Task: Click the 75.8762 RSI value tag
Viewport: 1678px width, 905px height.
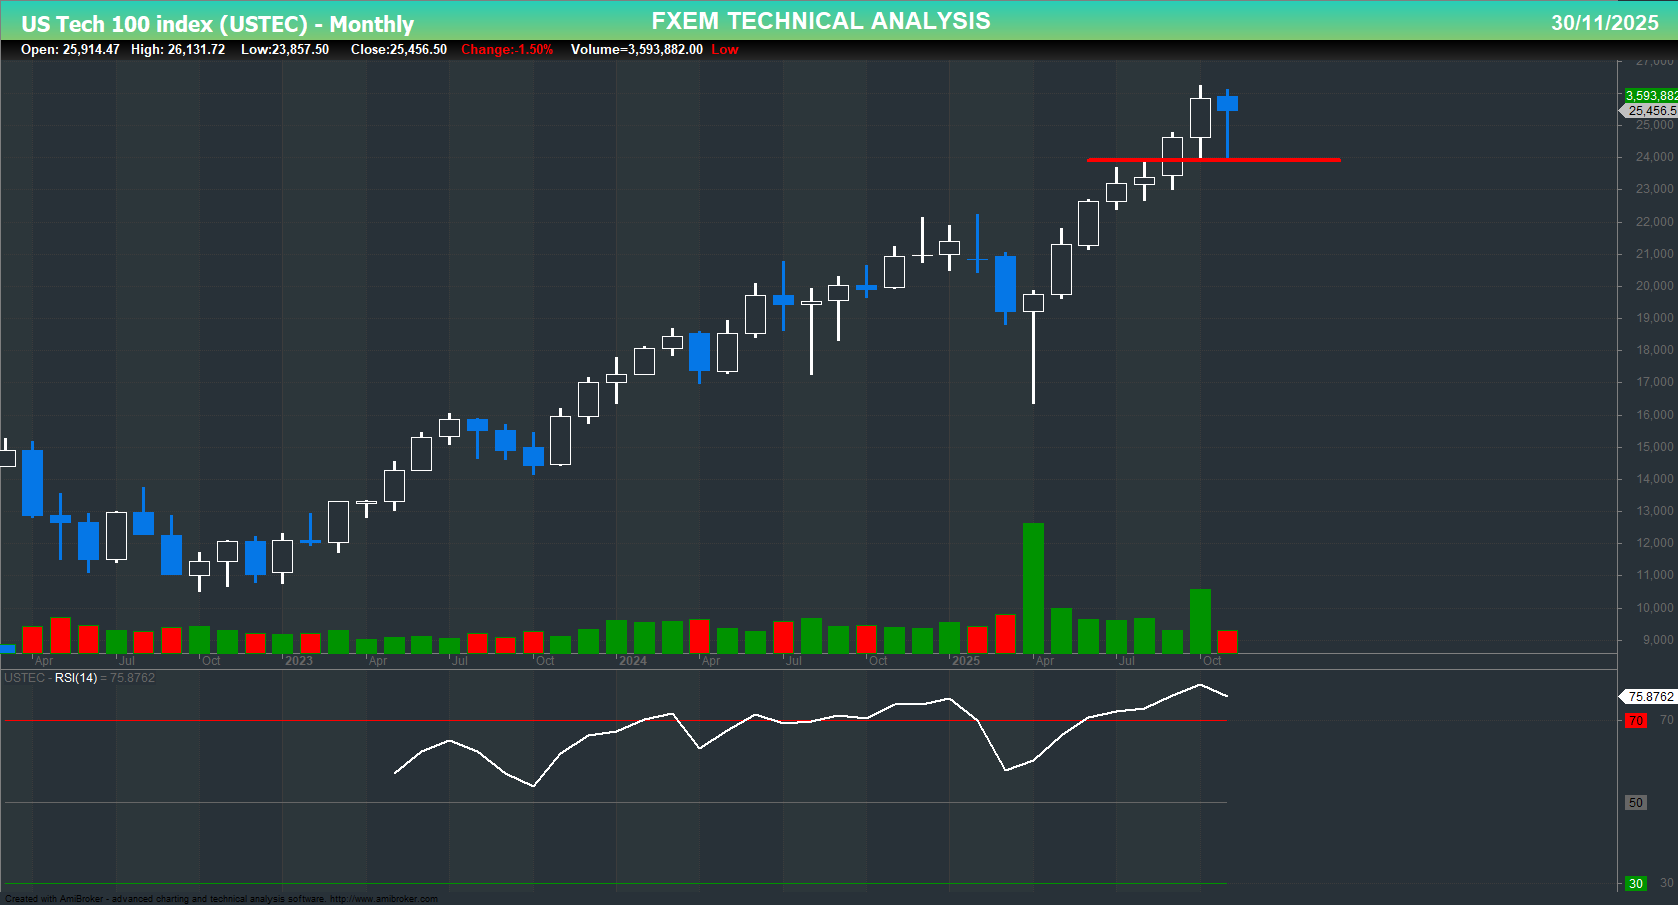Action: pos(1650,697)
